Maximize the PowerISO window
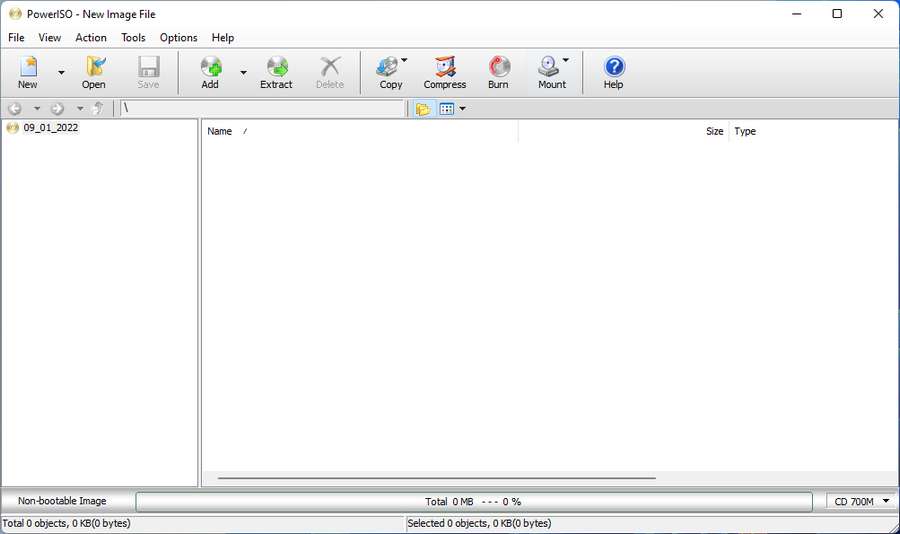900x534 pixels. click(837, 14)
